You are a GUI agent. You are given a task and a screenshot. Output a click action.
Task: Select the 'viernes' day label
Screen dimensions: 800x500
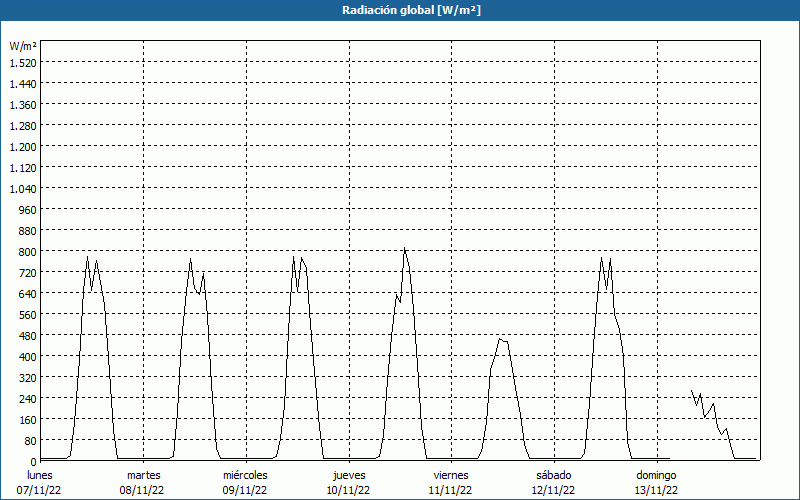(451, 475)
